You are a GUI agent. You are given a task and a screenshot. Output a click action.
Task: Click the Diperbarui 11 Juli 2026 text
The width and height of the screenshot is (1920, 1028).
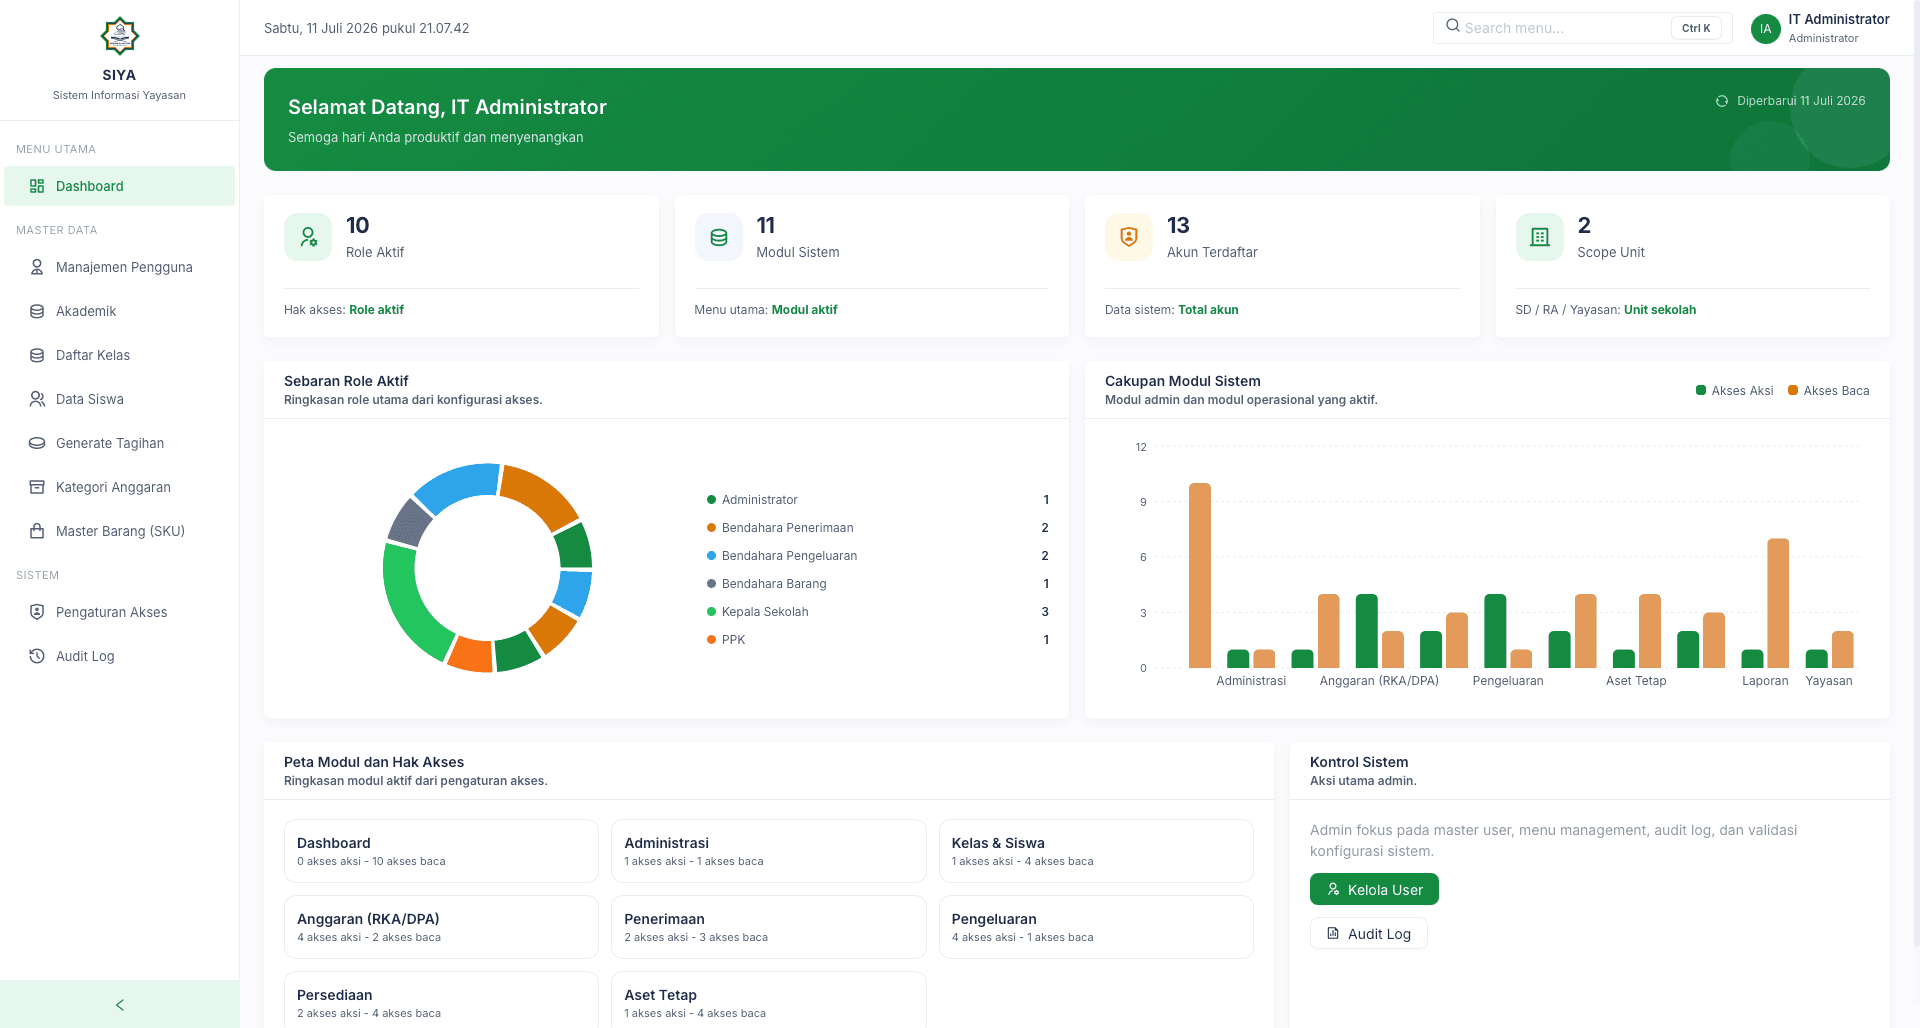[x=1801, y=101]
